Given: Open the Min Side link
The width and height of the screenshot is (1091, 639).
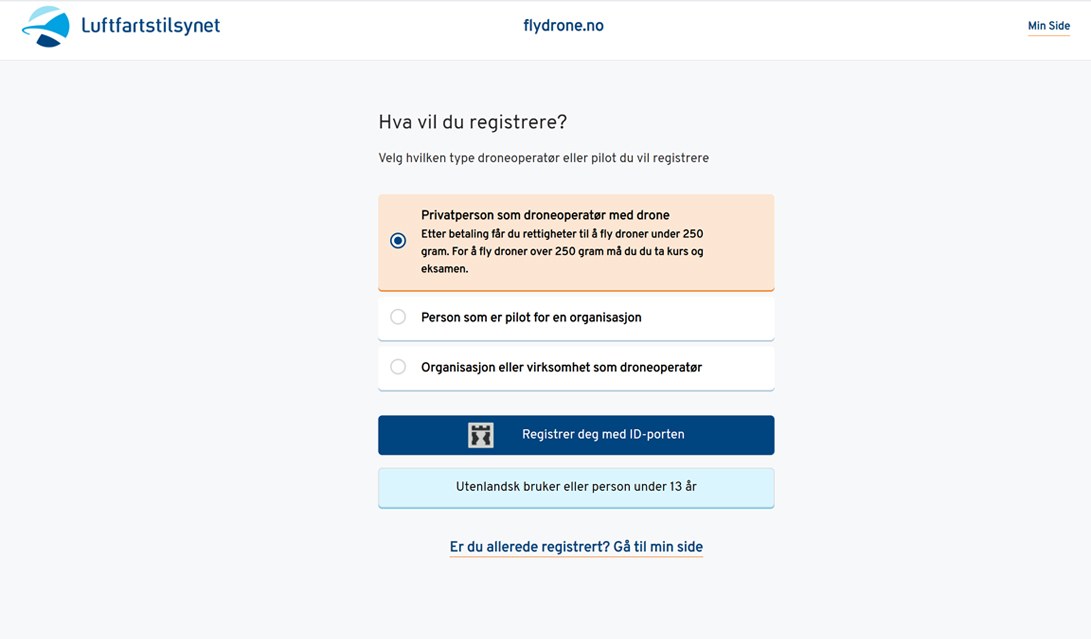Looking at the screenshot, I should coord(1049,26).
